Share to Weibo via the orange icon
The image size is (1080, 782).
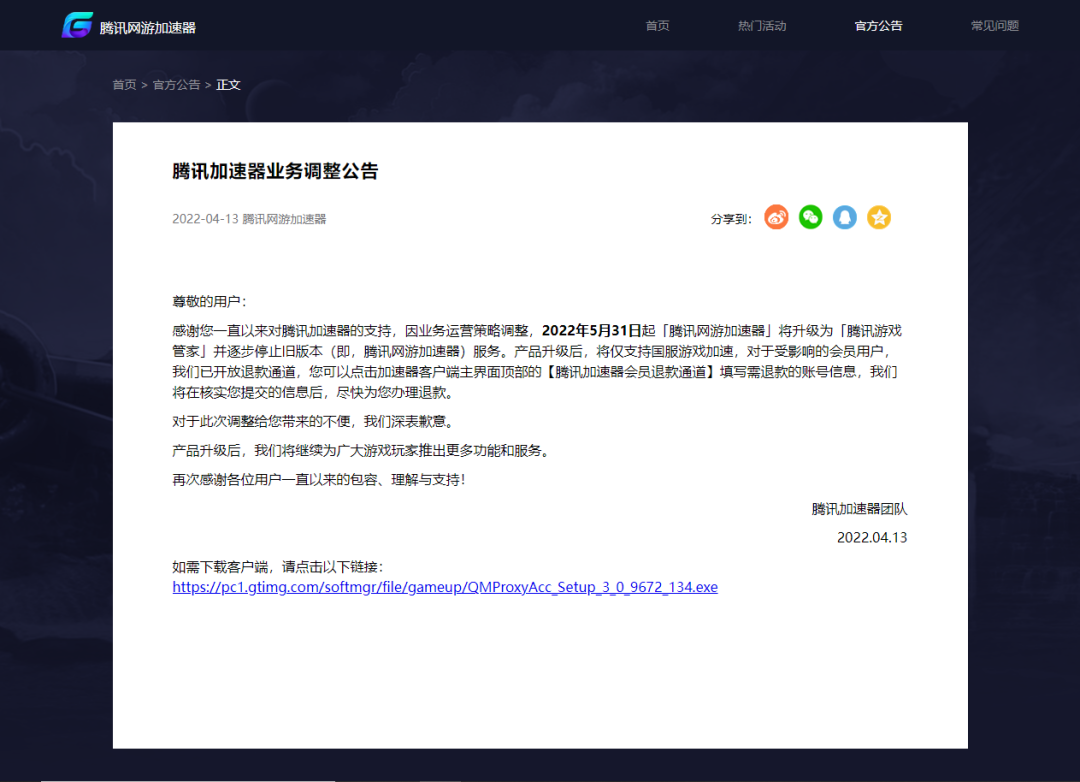[x=776, y=218]
